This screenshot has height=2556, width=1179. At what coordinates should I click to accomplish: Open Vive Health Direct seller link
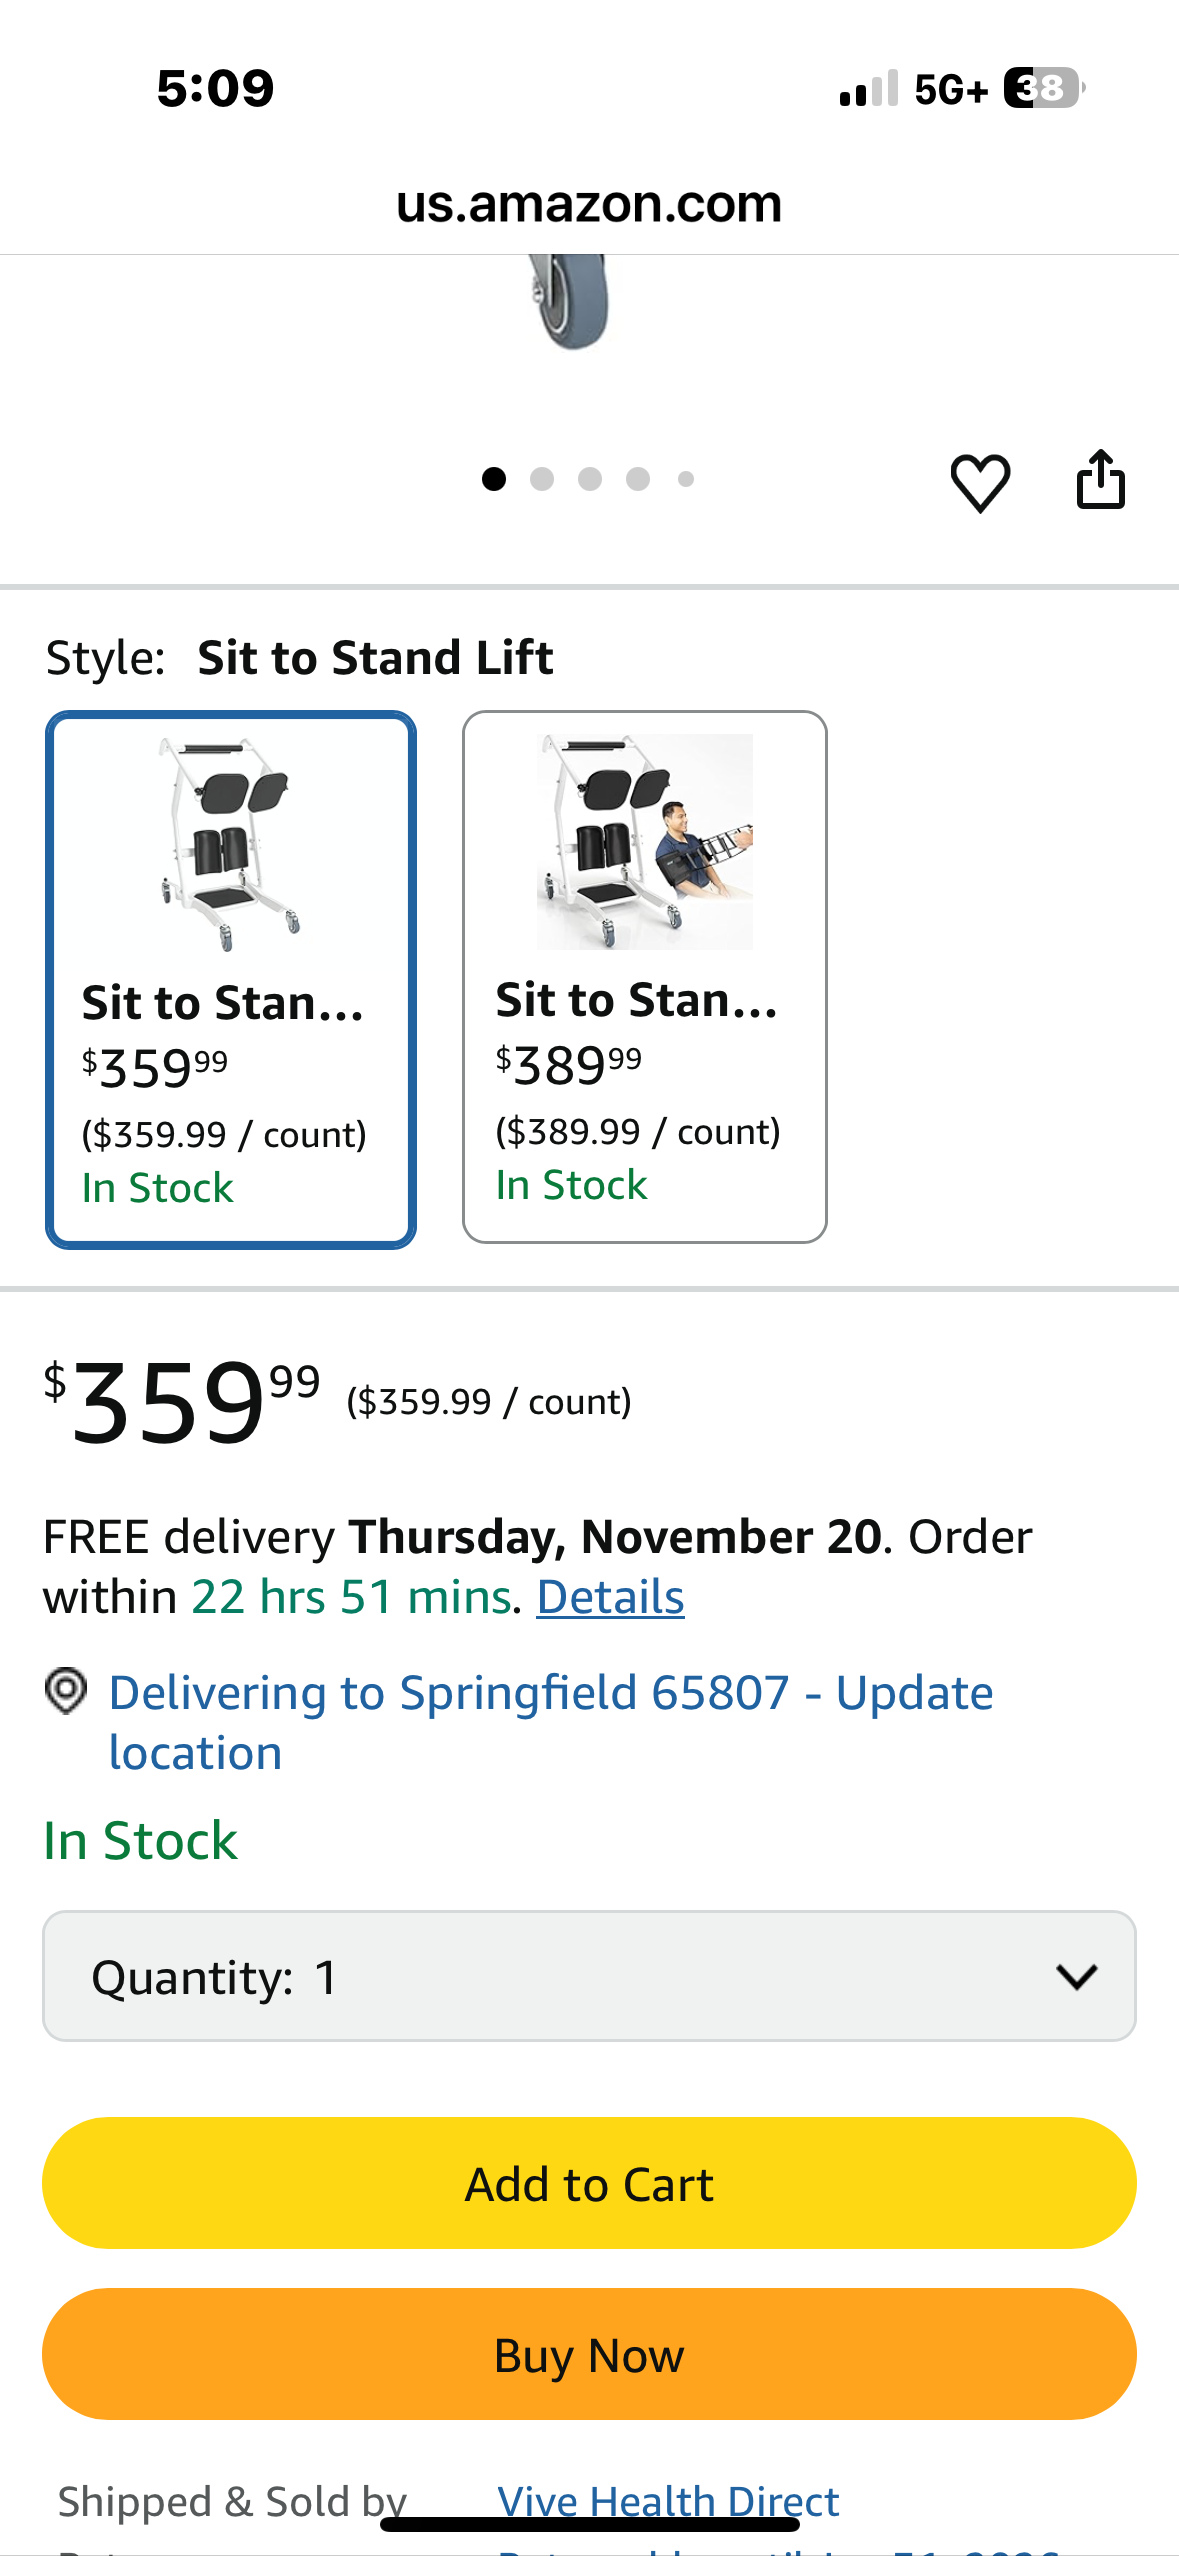(668, 2500)
